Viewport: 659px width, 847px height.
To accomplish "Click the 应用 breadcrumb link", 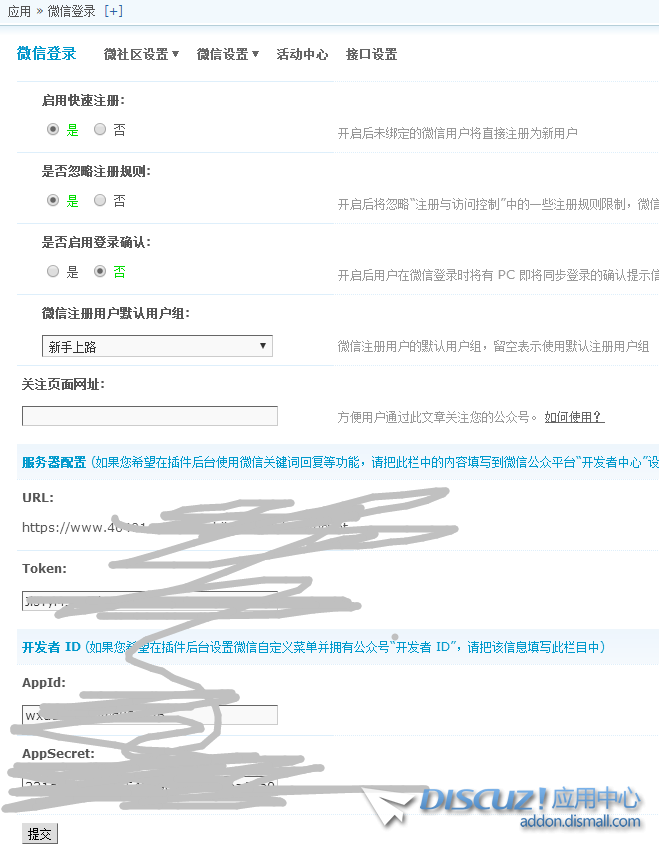I will (19, 10).
